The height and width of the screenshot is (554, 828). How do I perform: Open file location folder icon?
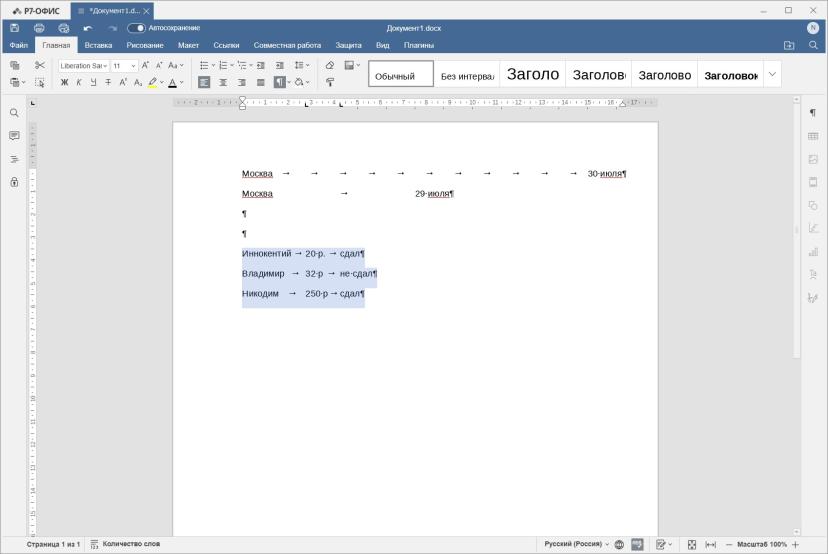pyautogui.click(x=789, y=45)
